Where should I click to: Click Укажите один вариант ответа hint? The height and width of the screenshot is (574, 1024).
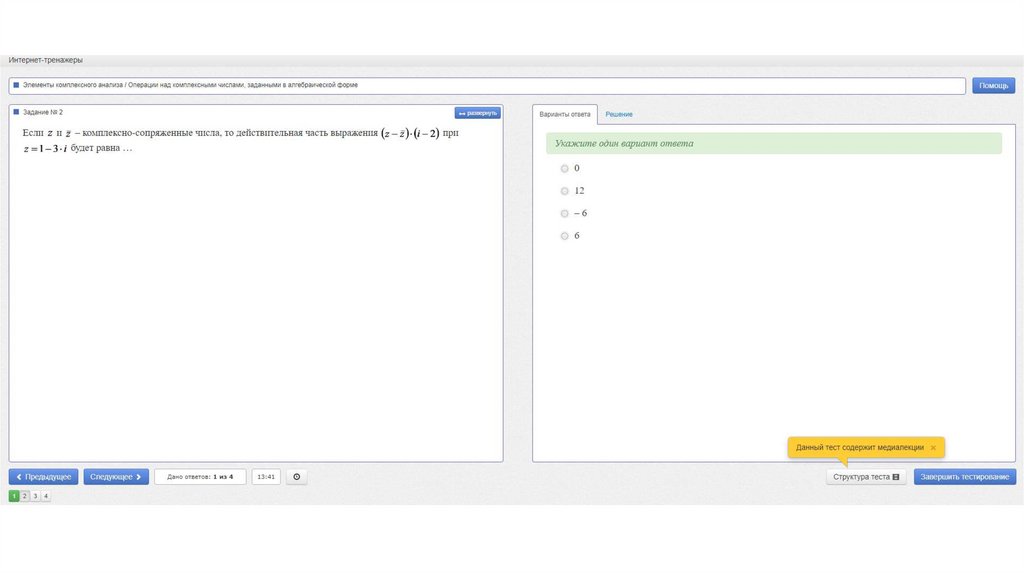coord(774,144)
